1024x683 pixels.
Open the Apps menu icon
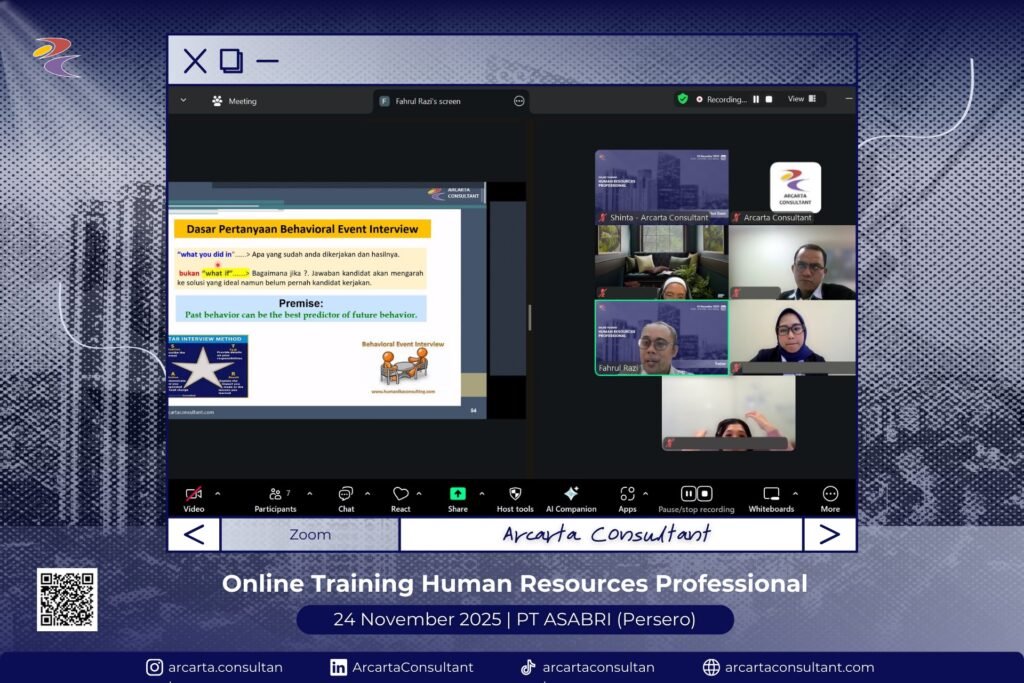(x=627, y=494)
